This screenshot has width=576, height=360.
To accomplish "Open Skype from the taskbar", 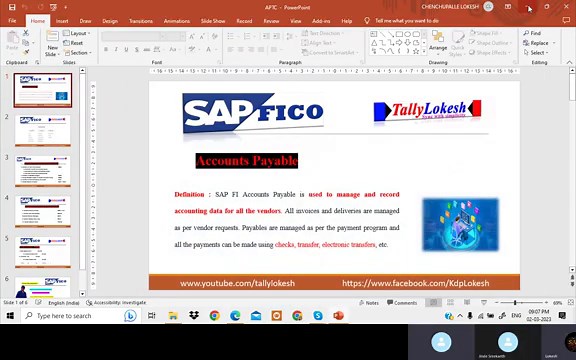I will [x=318, y=316].
